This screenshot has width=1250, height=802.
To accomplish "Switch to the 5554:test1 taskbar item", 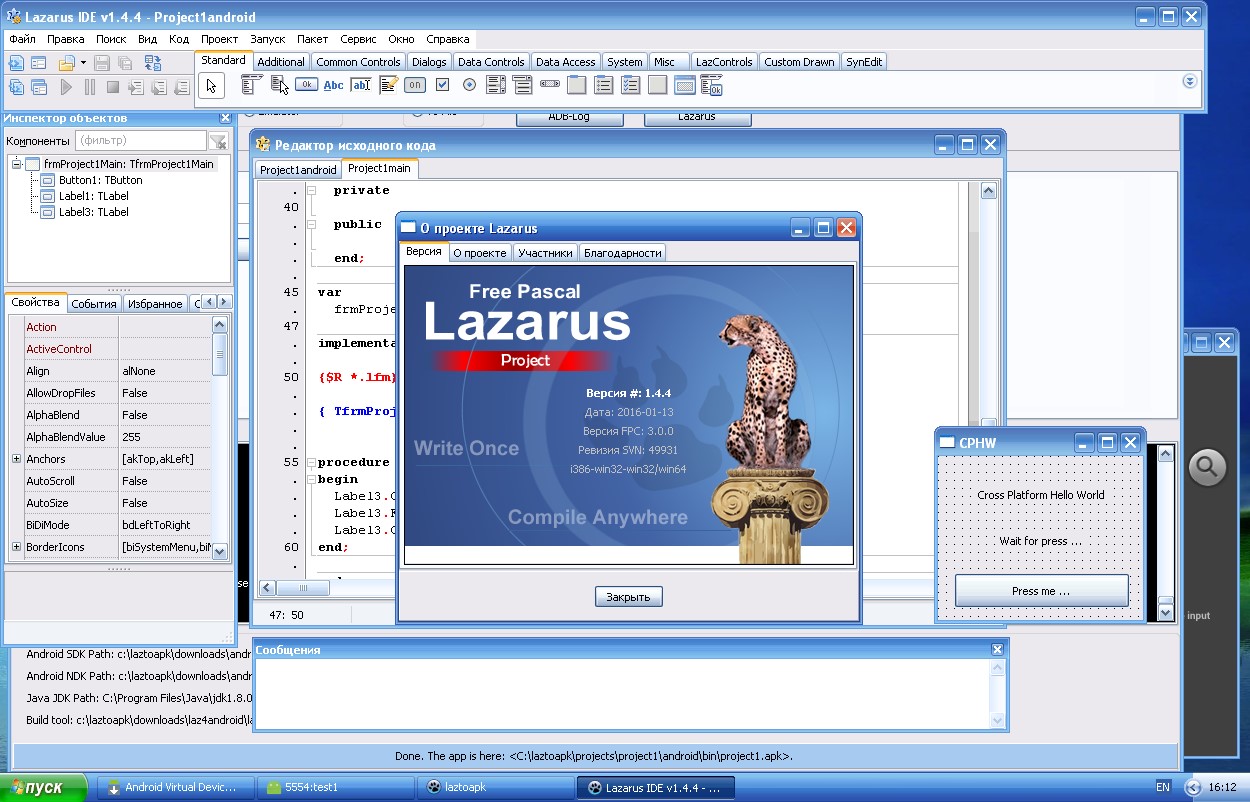I will (x=335, y=788).
